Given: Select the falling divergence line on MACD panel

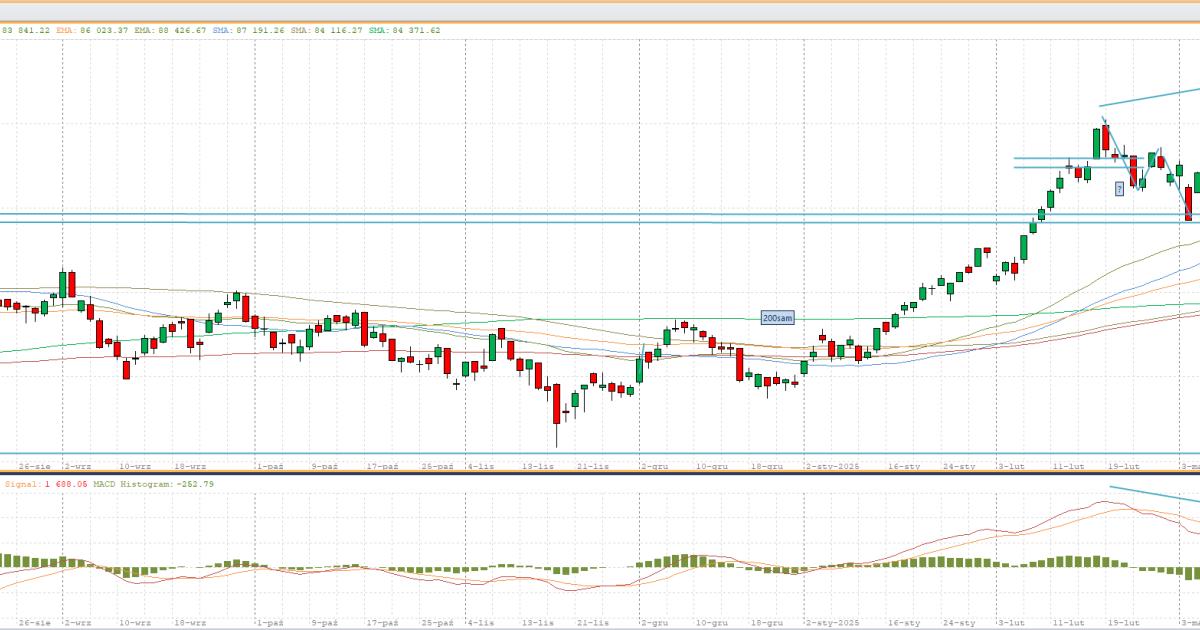Looking at the screenshot, I should (x=1150, y=494).
